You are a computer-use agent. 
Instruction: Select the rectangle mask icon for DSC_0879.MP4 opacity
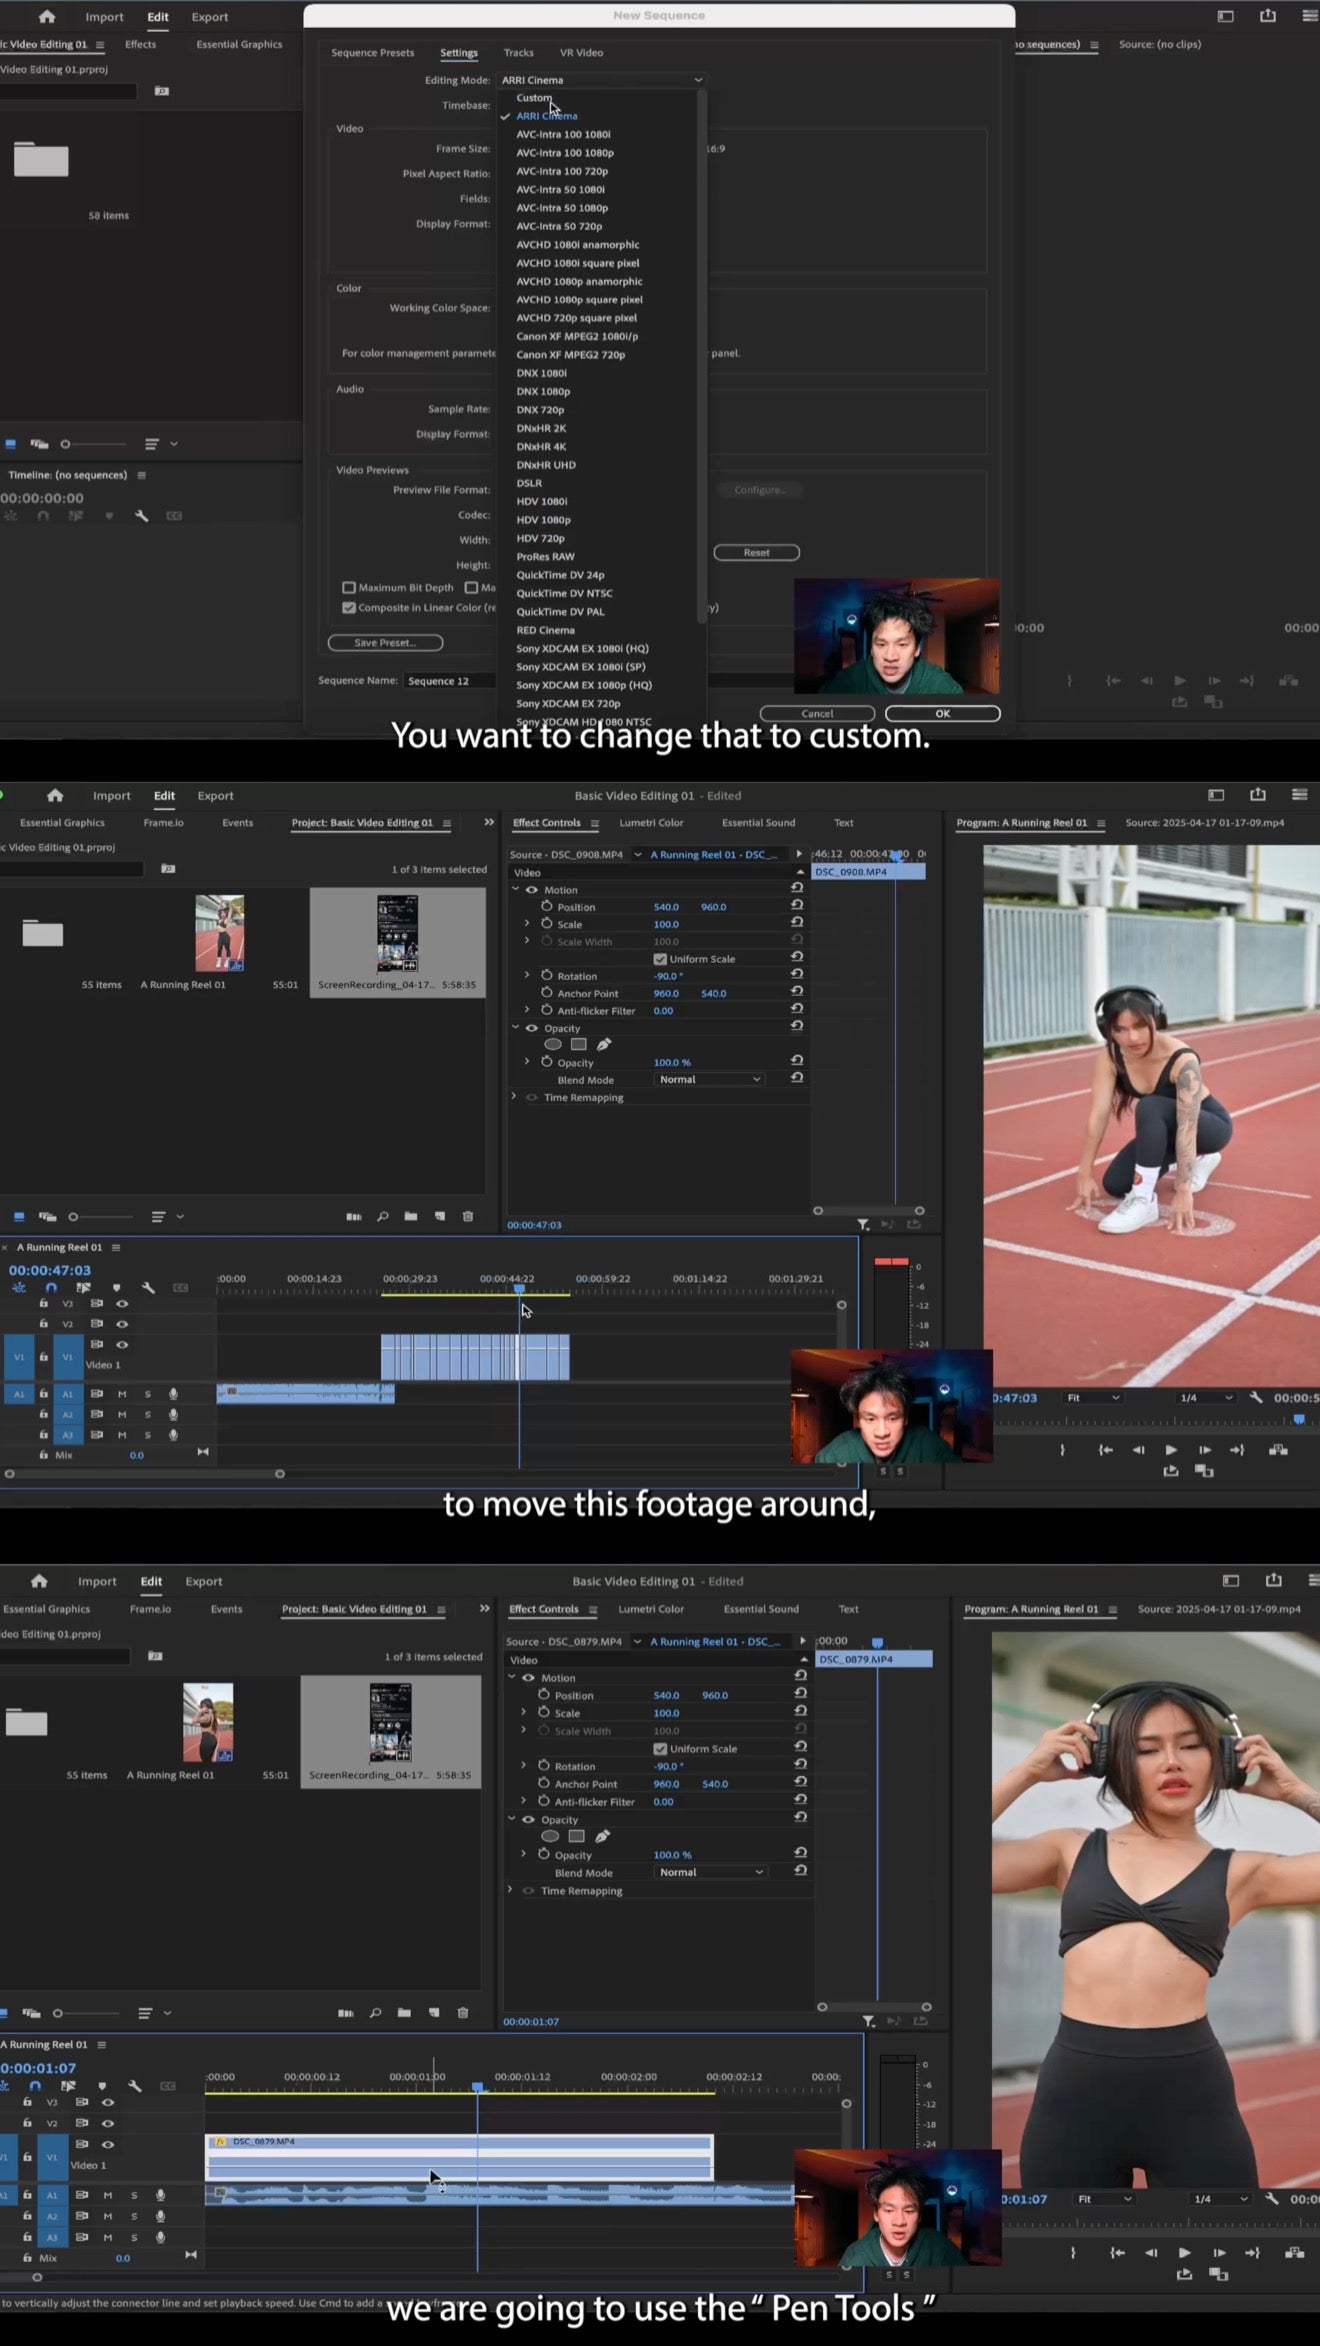576,1836
